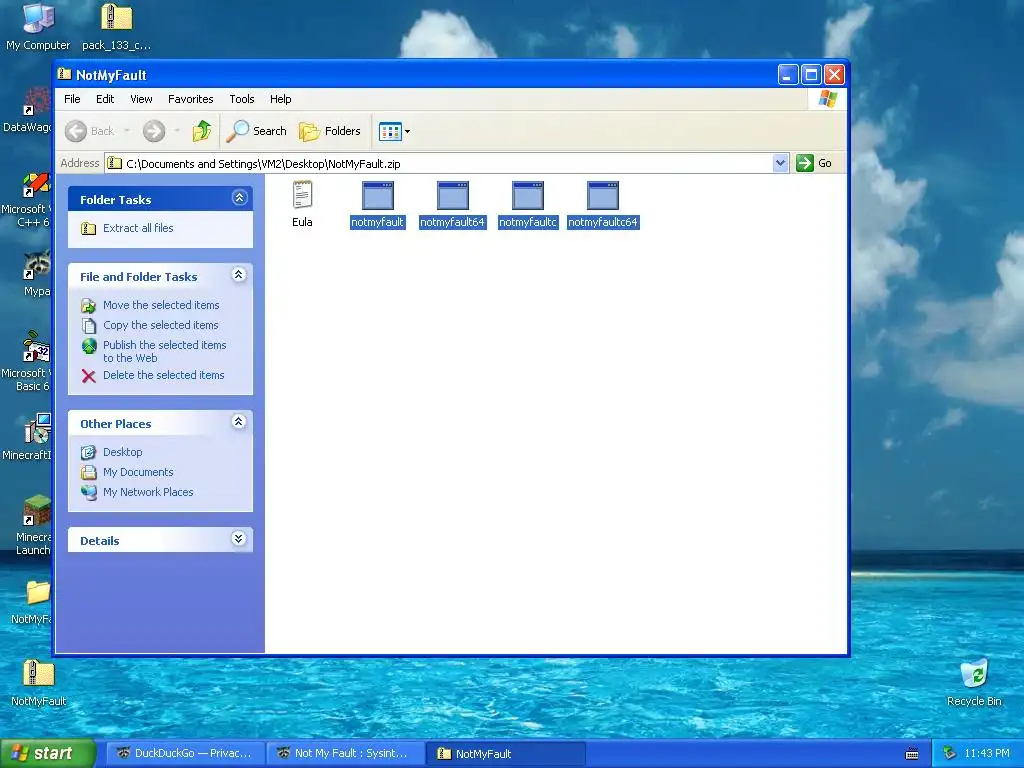Viewport: 1024px width, 768px height.
Task: Click the zip folder icon in title bar
Action: (x=64, y=74)
